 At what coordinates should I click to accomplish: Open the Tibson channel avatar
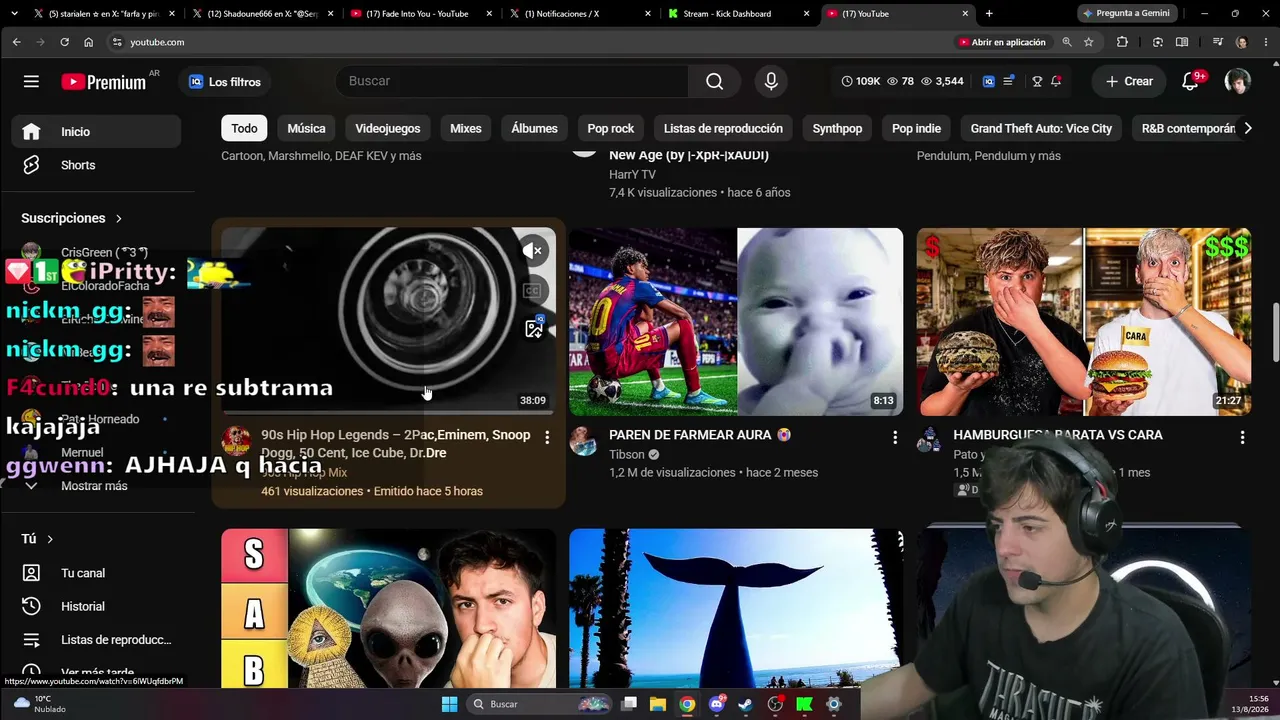point(583,441)
